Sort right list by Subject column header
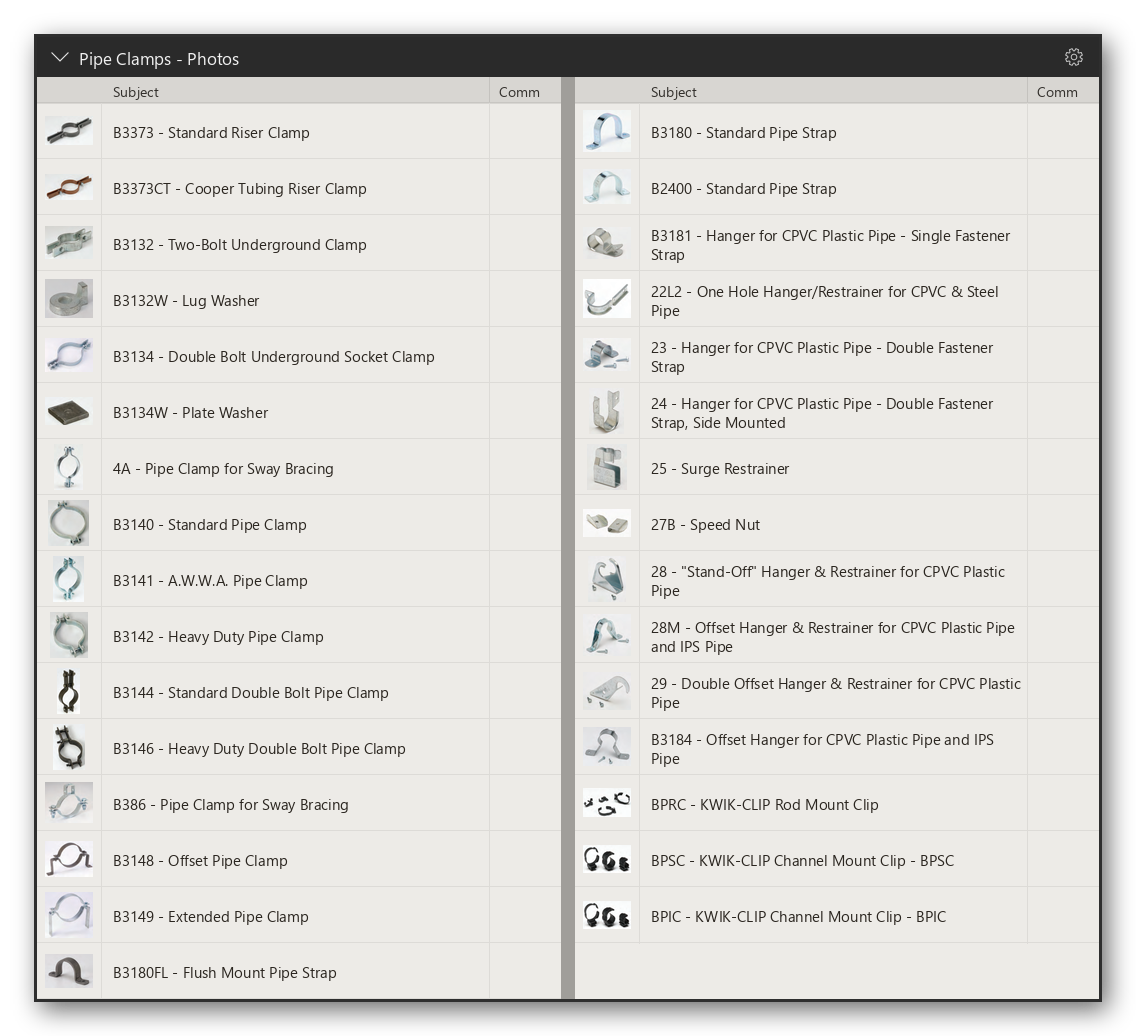This screenshot has height=1036, width=1136. pos(833,92)
